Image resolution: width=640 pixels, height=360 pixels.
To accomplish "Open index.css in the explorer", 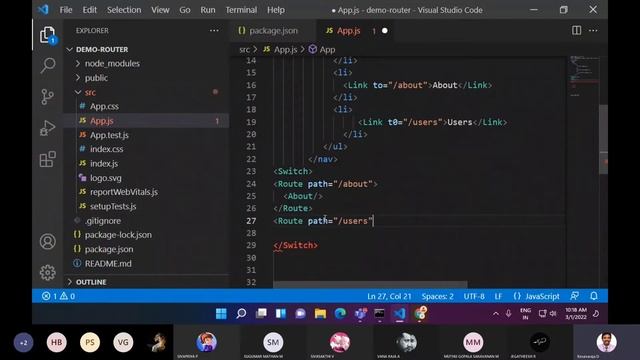I will [x=106, y=149].
